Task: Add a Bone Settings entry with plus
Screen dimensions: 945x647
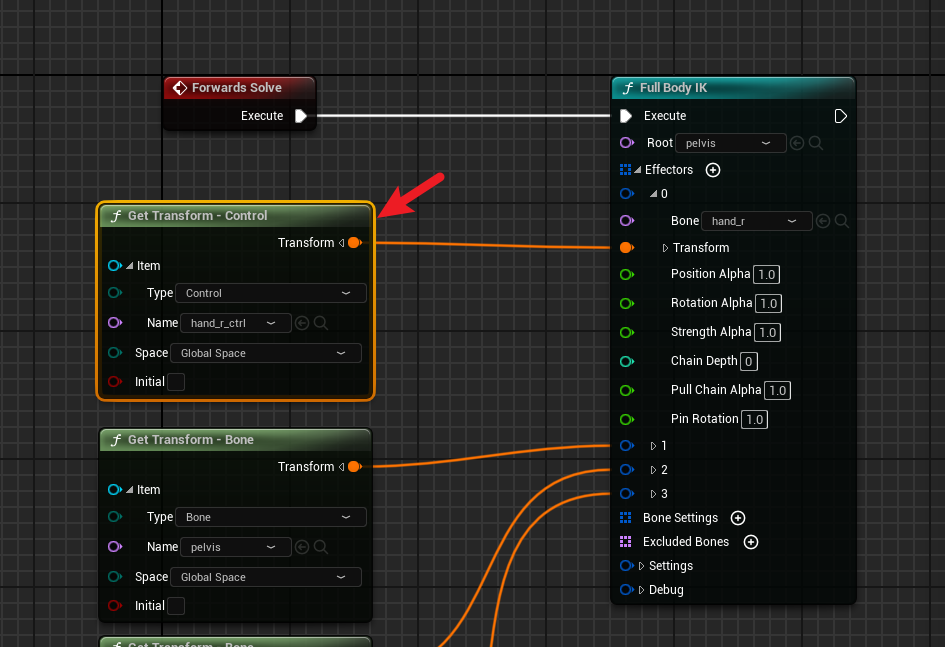Action: (x=738, y=518)
